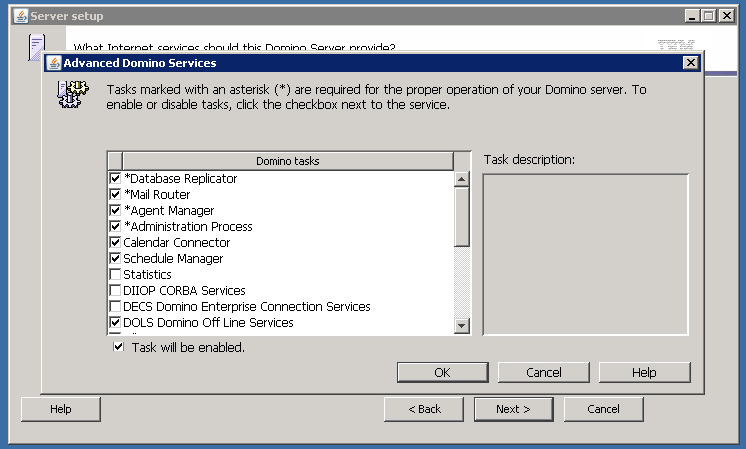This screenshot has height=449, width=746.
Task: Open Help in Advanced Domino Services dialog
Action: click(644, 372)
